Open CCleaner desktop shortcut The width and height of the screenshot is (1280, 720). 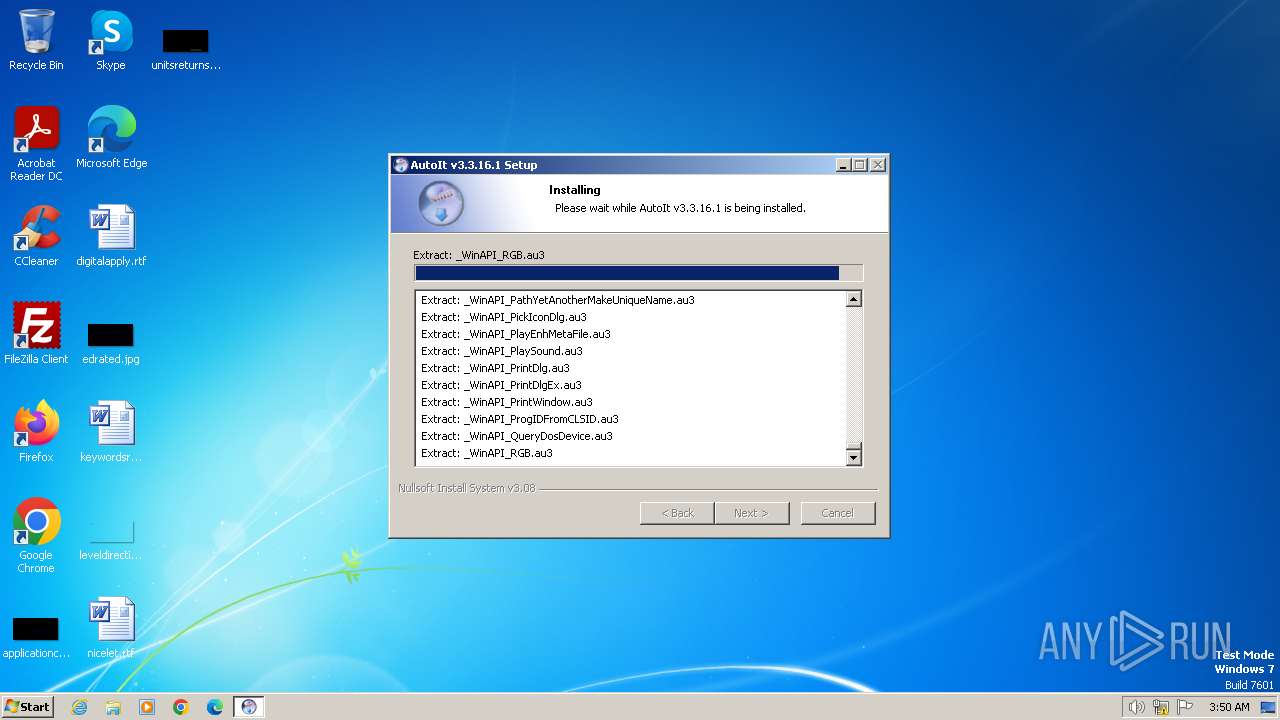coord(36,235)
